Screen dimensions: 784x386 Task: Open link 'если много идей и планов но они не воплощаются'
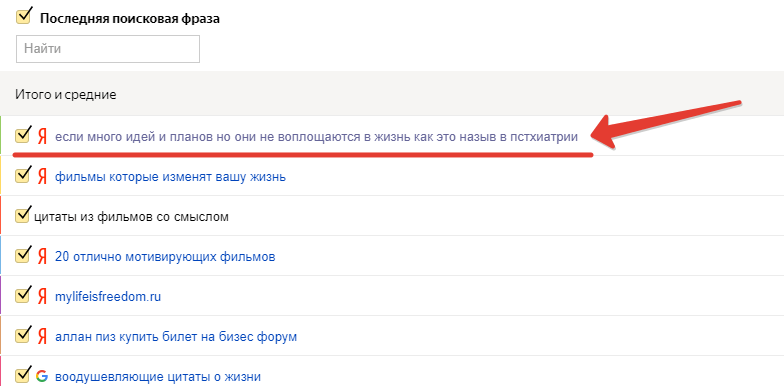[x=316, y=137]
